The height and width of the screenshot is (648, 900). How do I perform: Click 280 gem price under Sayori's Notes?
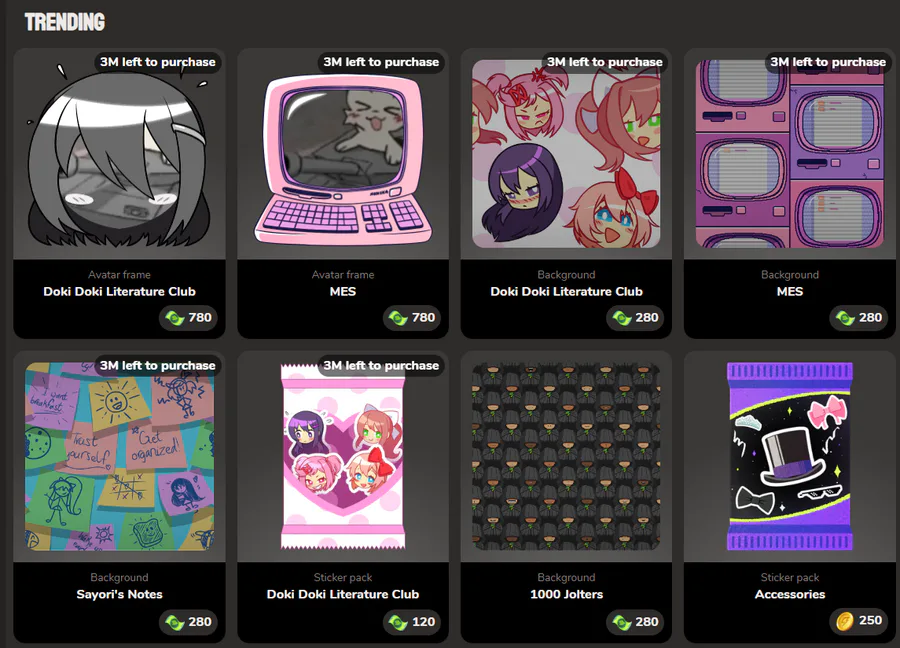189,622
